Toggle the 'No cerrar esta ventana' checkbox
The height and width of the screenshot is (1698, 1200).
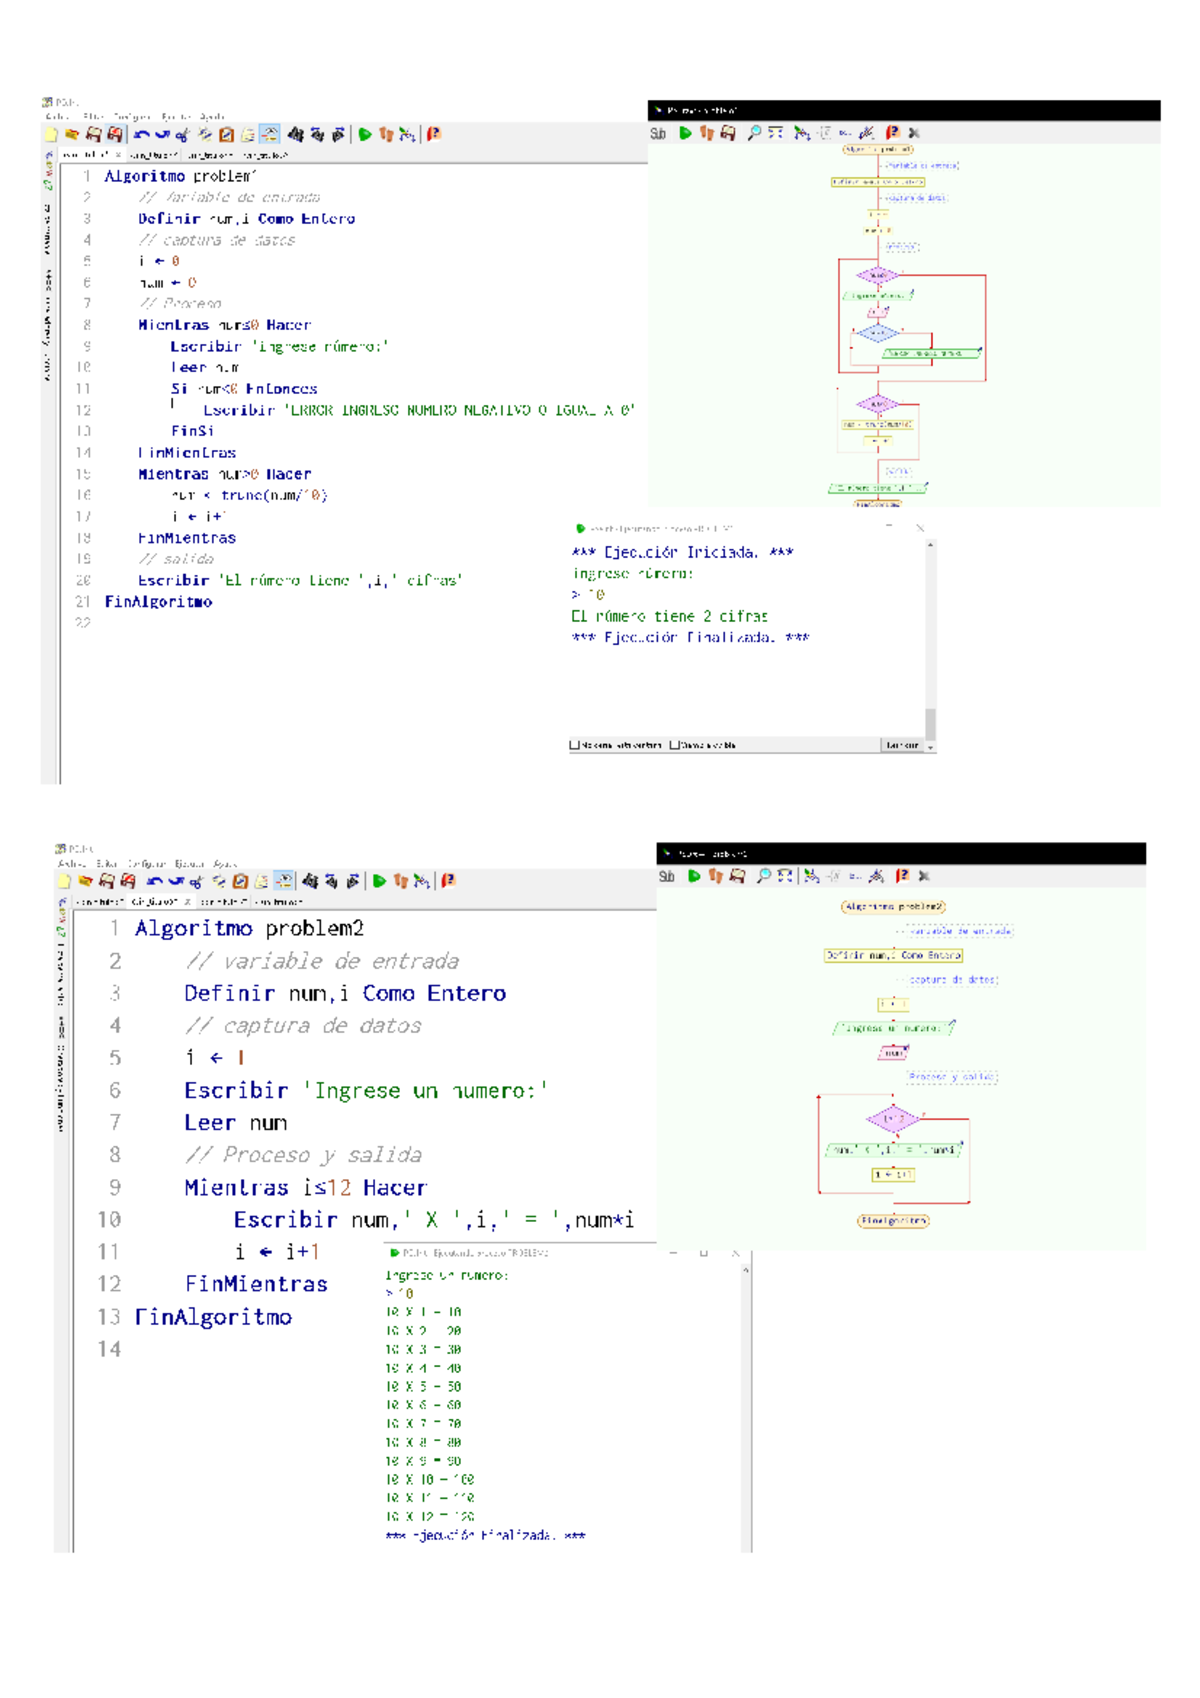[575, 745]
